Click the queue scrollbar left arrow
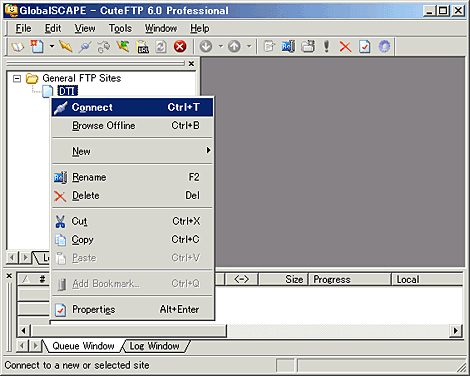 click(x=23, y=331)
